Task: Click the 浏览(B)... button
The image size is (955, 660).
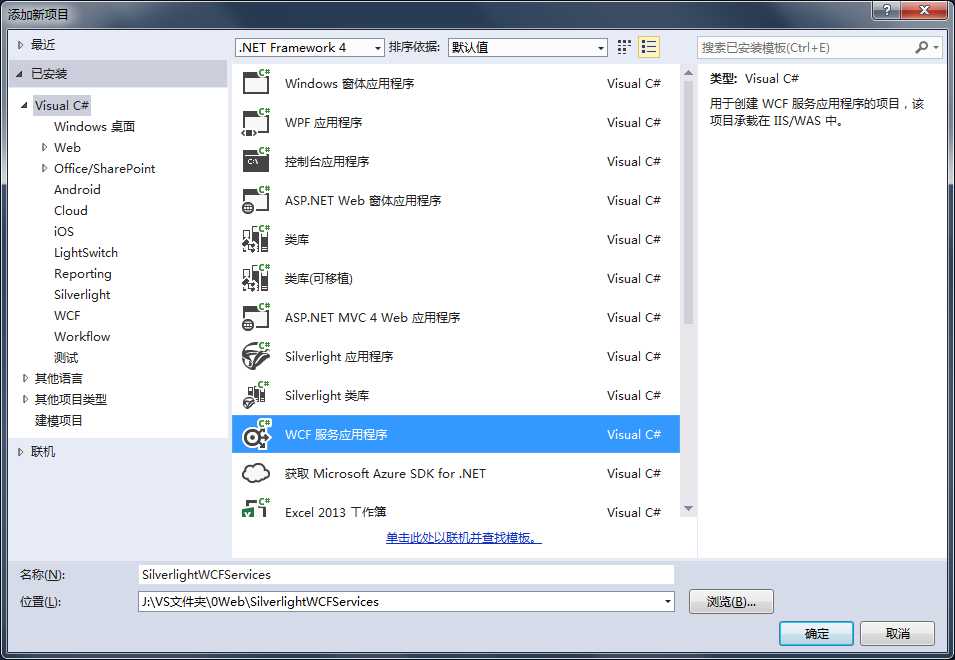Action: pos(731,602)
